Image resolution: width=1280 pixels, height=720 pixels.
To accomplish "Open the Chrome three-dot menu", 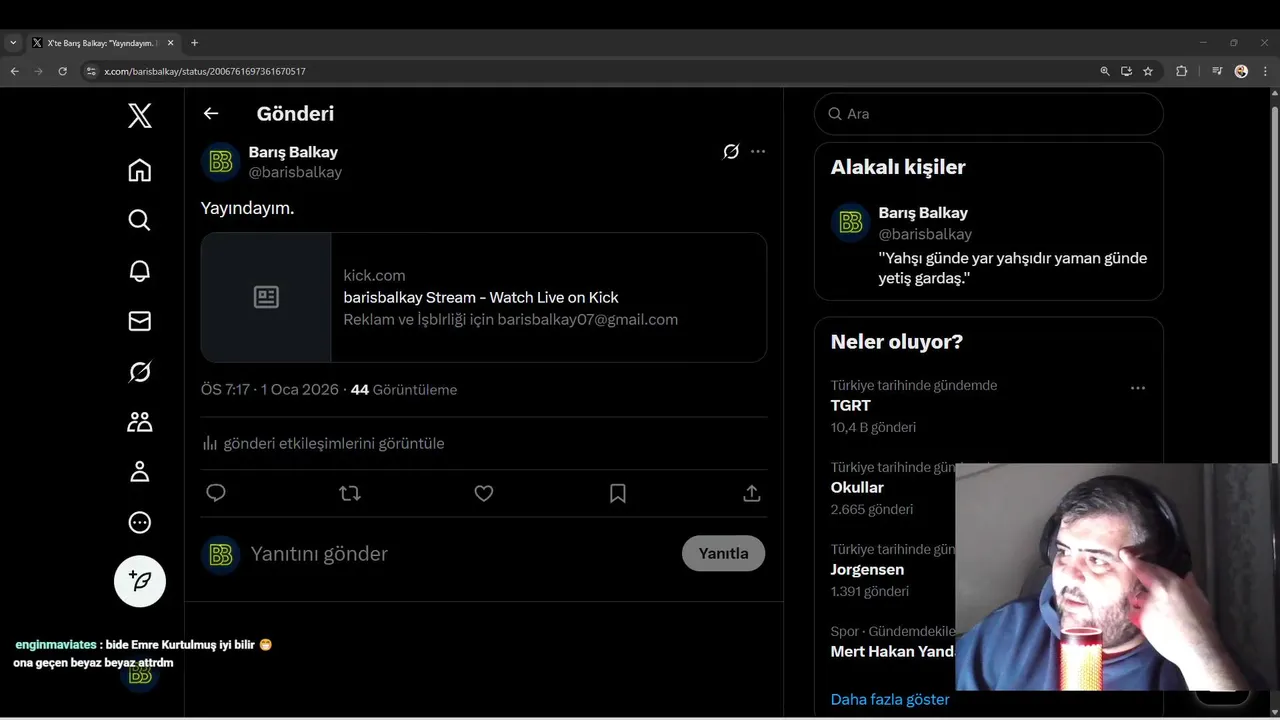I will pyautogui.click(x=1265, y=71).
